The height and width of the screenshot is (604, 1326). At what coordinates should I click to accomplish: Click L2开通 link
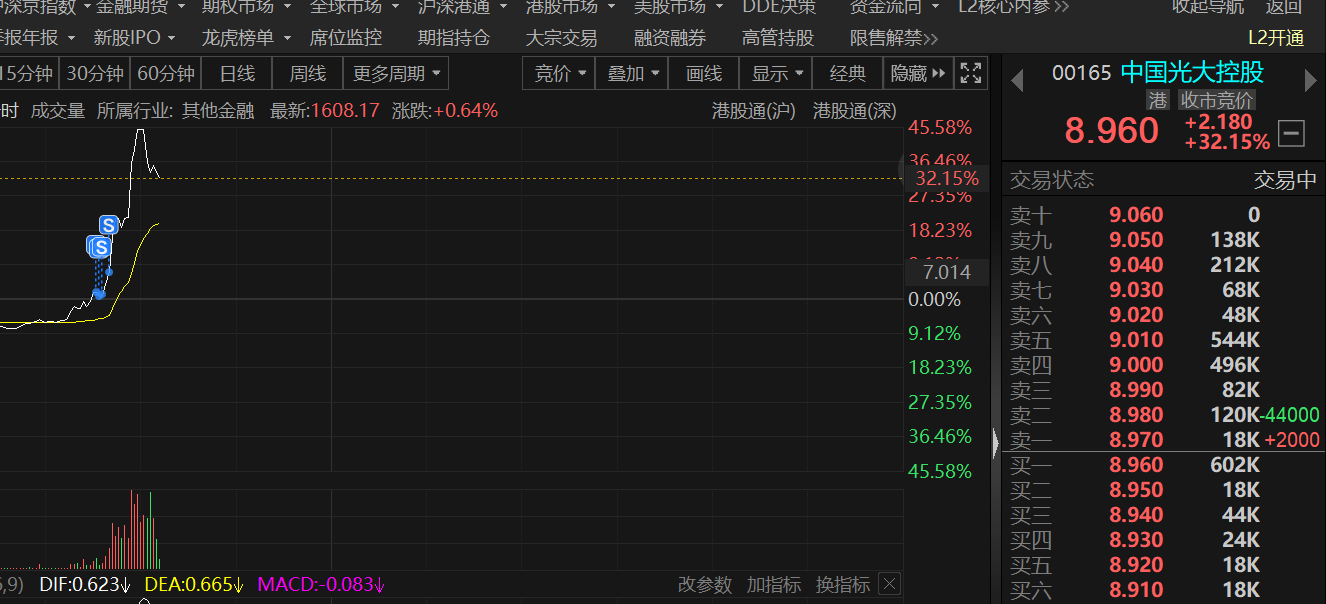1276,39
